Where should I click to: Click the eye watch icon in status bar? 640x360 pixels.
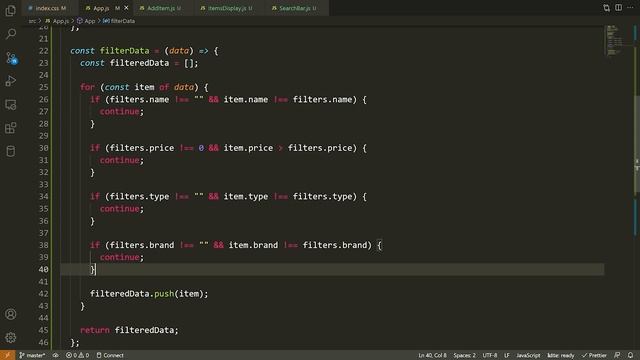56,355
